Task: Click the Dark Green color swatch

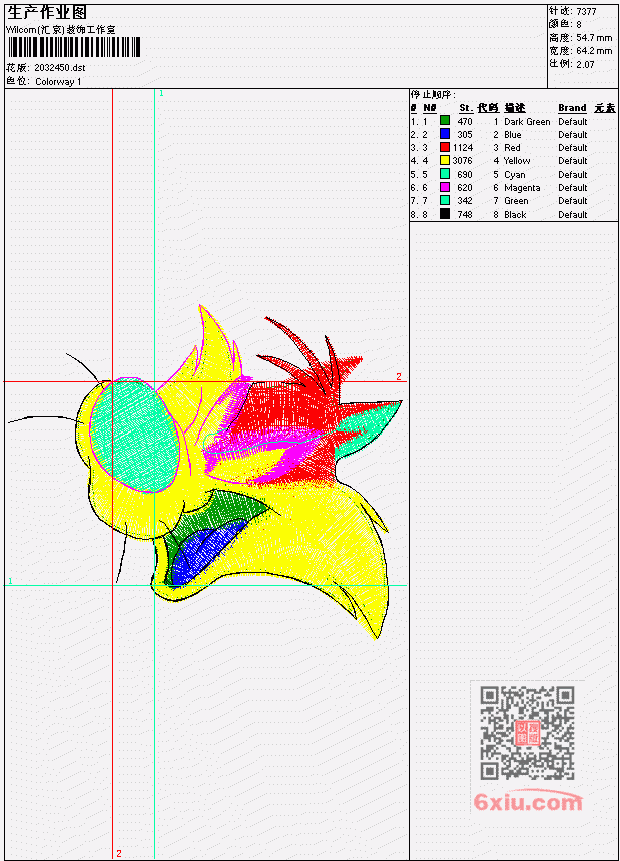Action: coord(445,120)
